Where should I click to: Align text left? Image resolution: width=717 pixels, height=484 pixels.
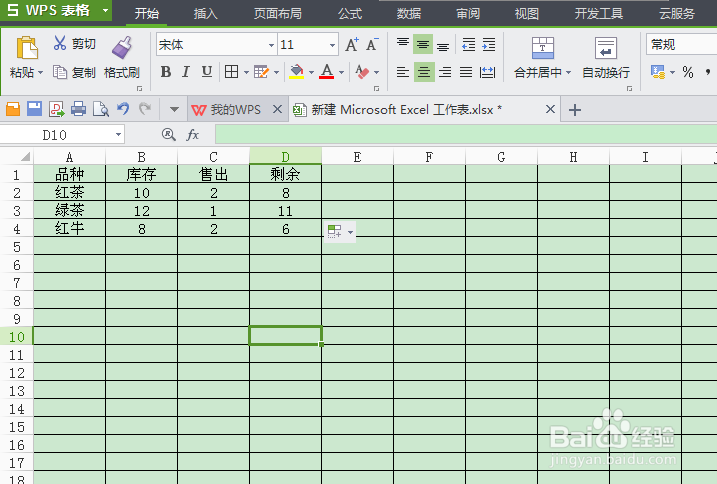402,72
